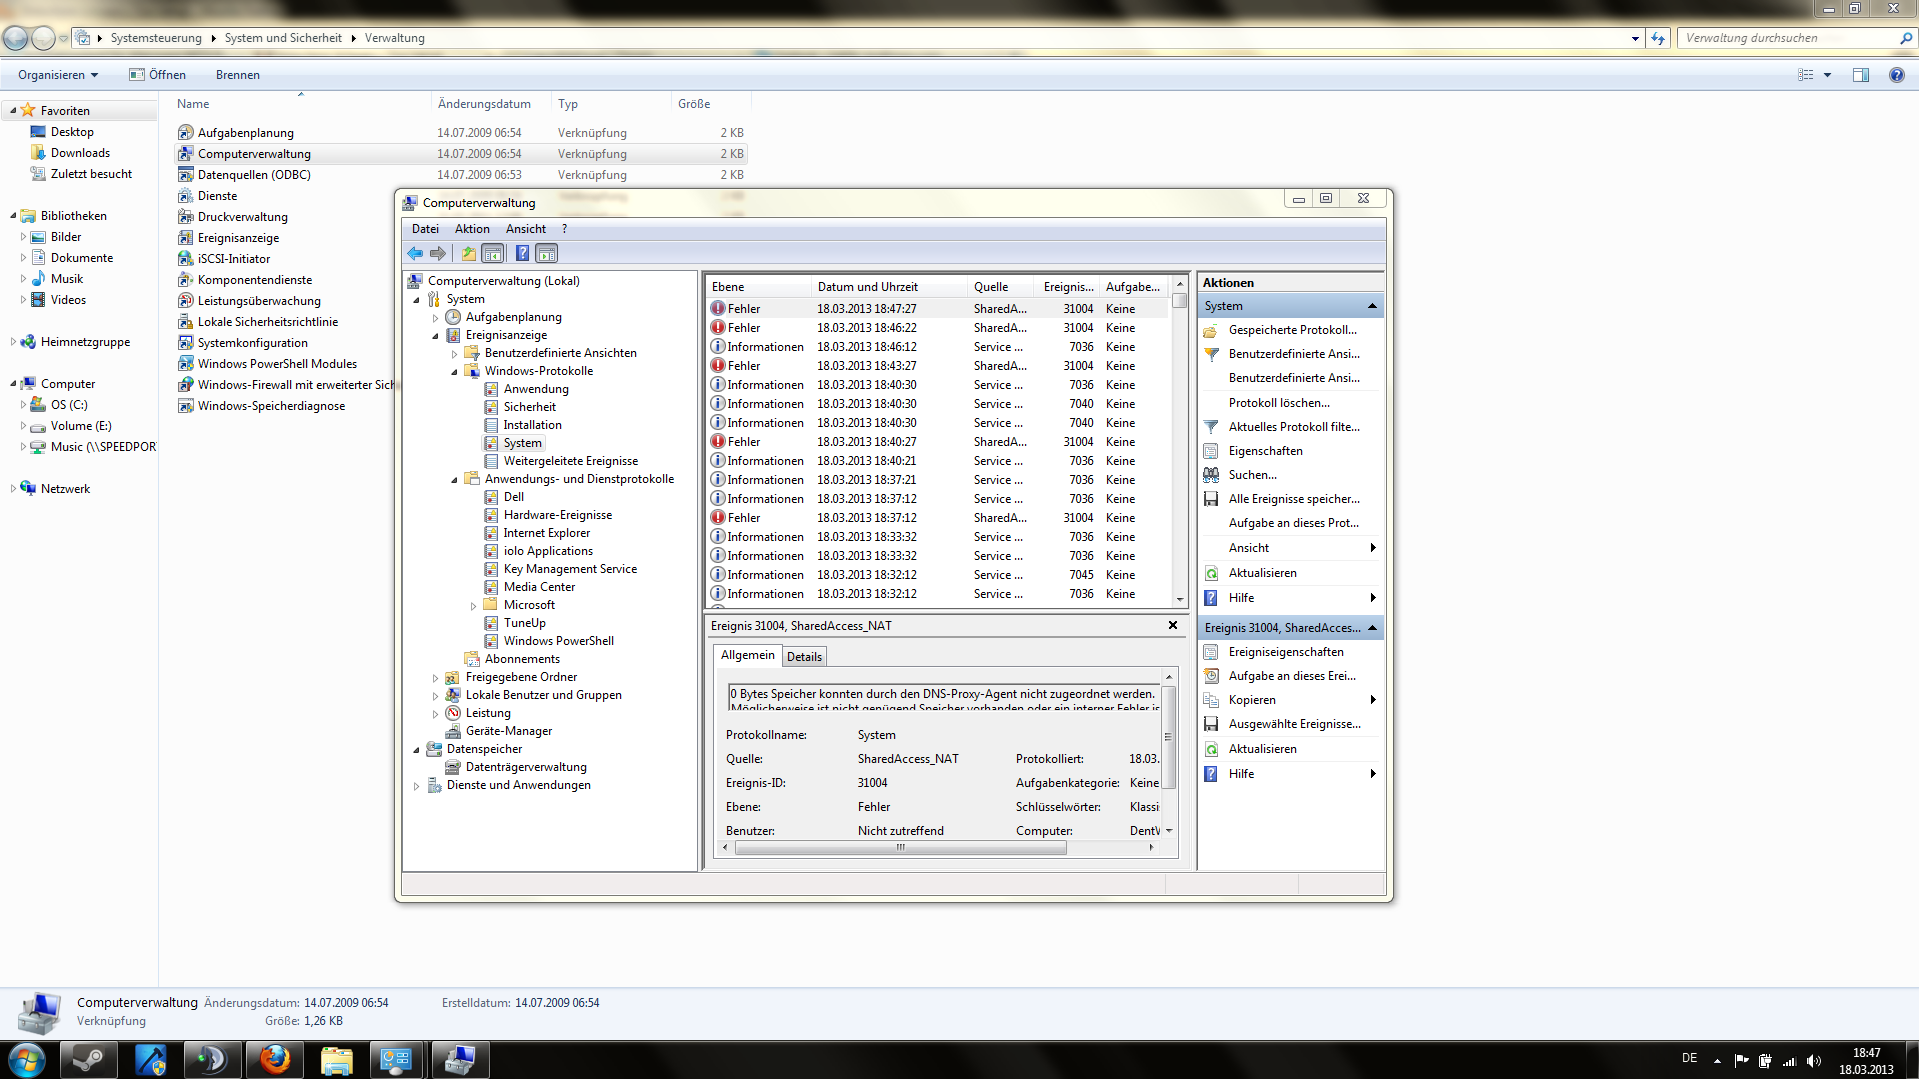Screen dimensions: 1919x1079
Task: Collapse the Windows-Protokolle node
Action: click(455, 372)
